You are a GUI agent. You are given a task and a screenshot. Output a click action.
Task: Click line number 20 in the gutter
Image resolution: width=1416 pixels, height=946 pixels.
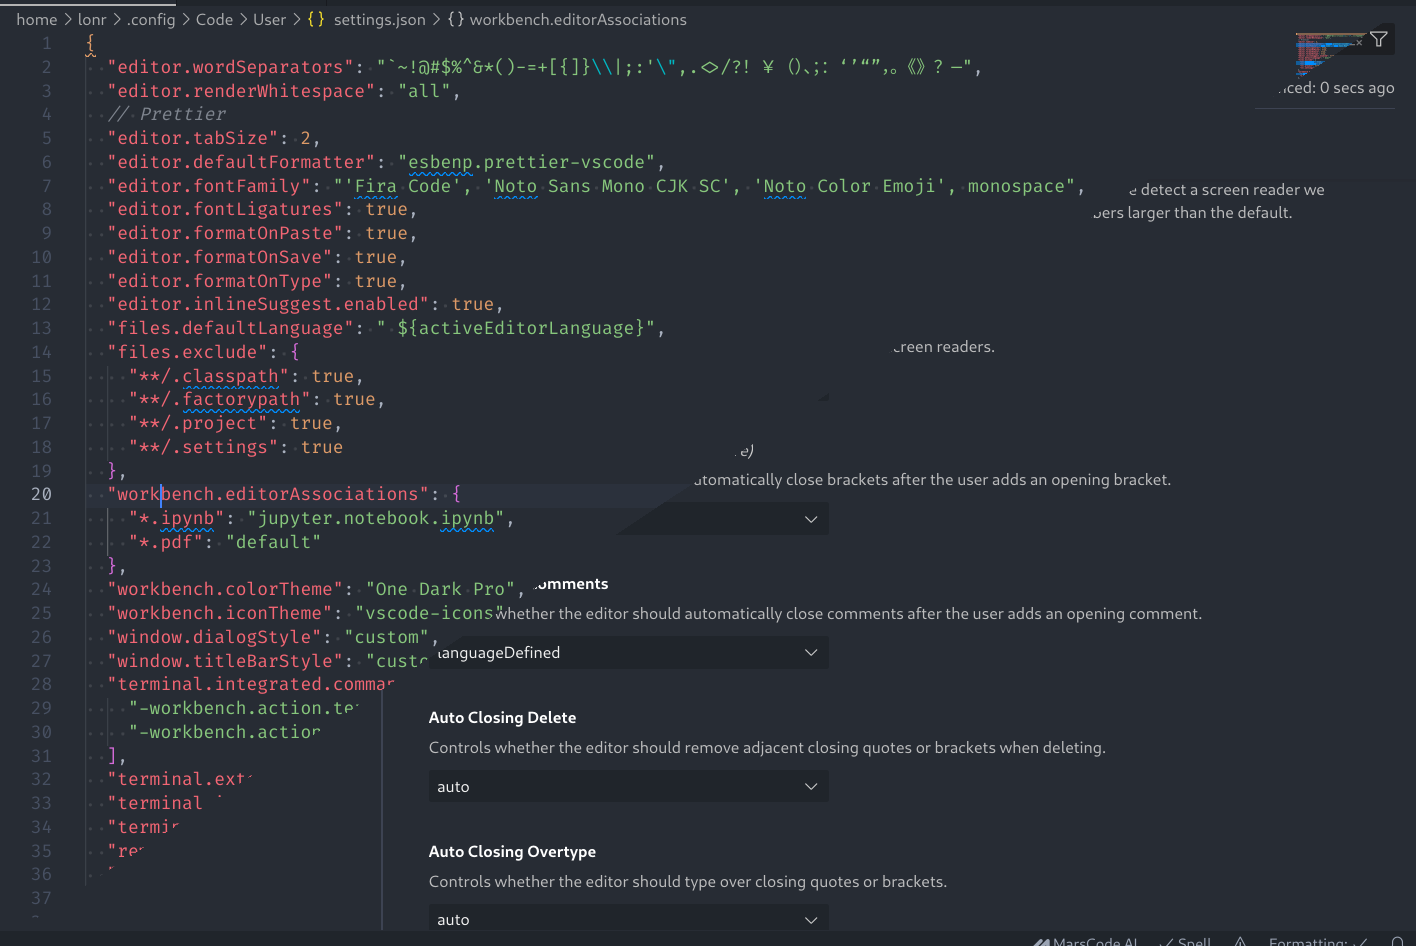coord(42,494)
